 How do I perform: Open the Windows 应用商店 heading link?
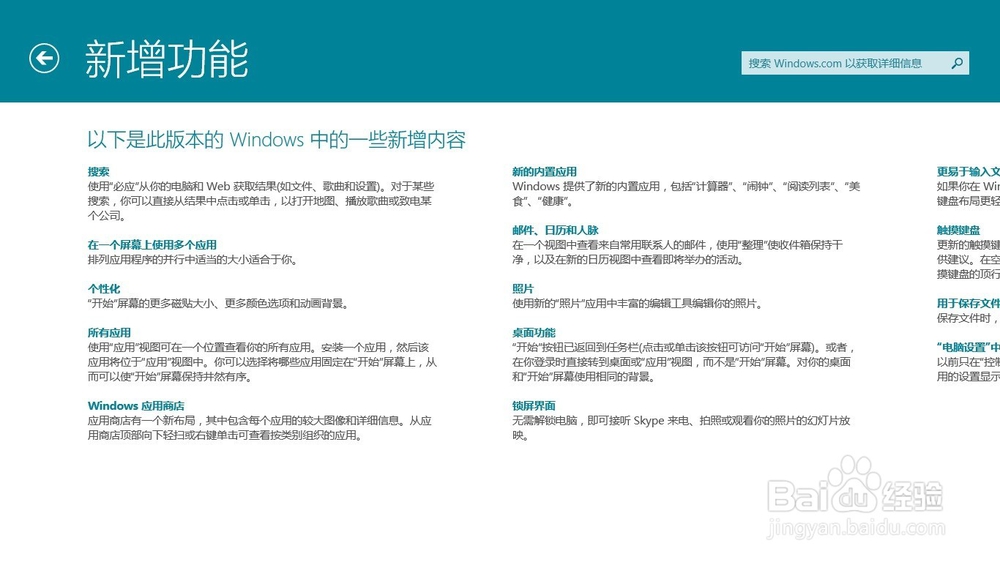pyautogui.click(x=136, y=406)
